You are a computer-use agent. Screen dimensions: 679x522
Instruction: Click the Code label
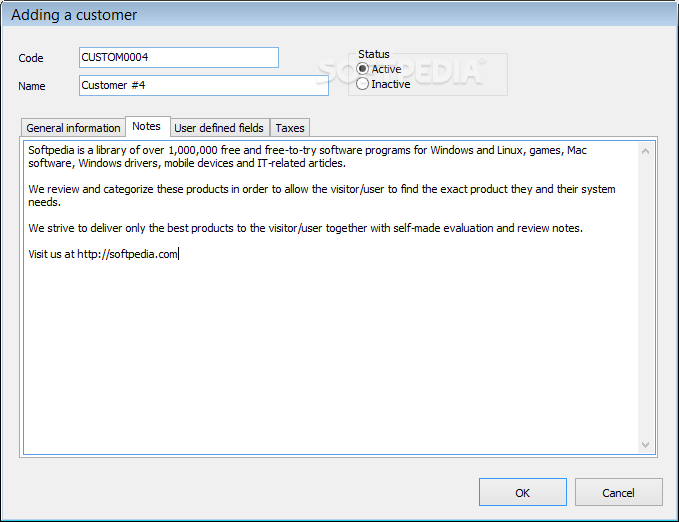(31, 58)
